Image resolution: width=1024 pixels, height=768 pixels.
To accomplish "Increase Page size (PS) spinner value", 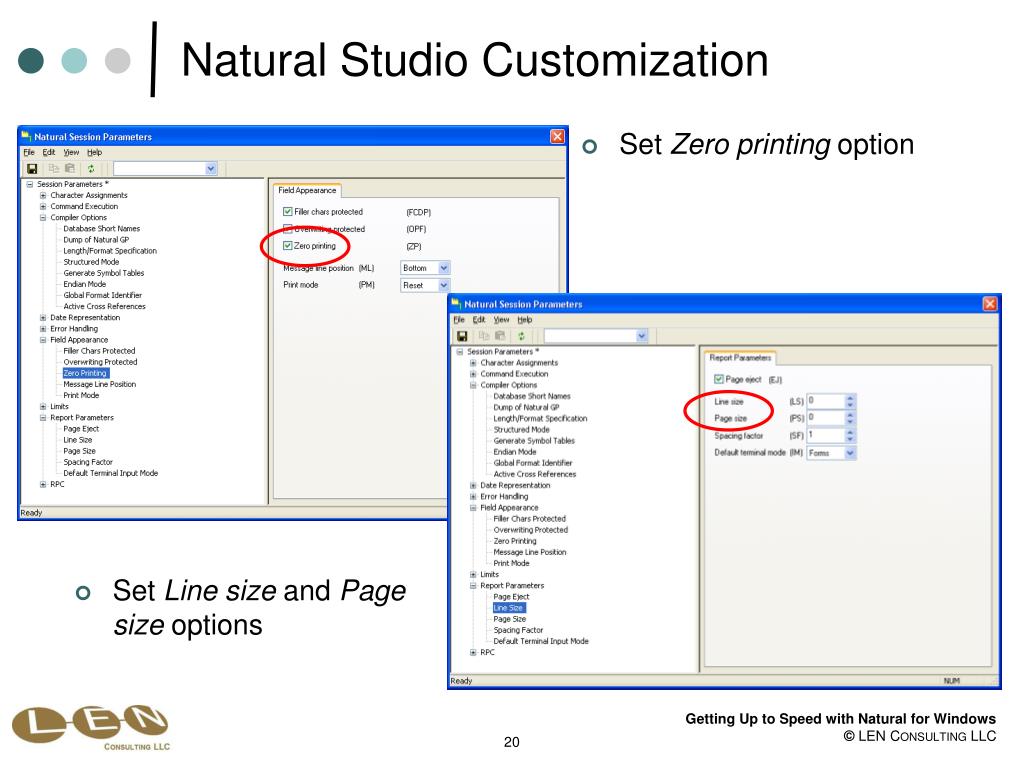I will (850, 414).
